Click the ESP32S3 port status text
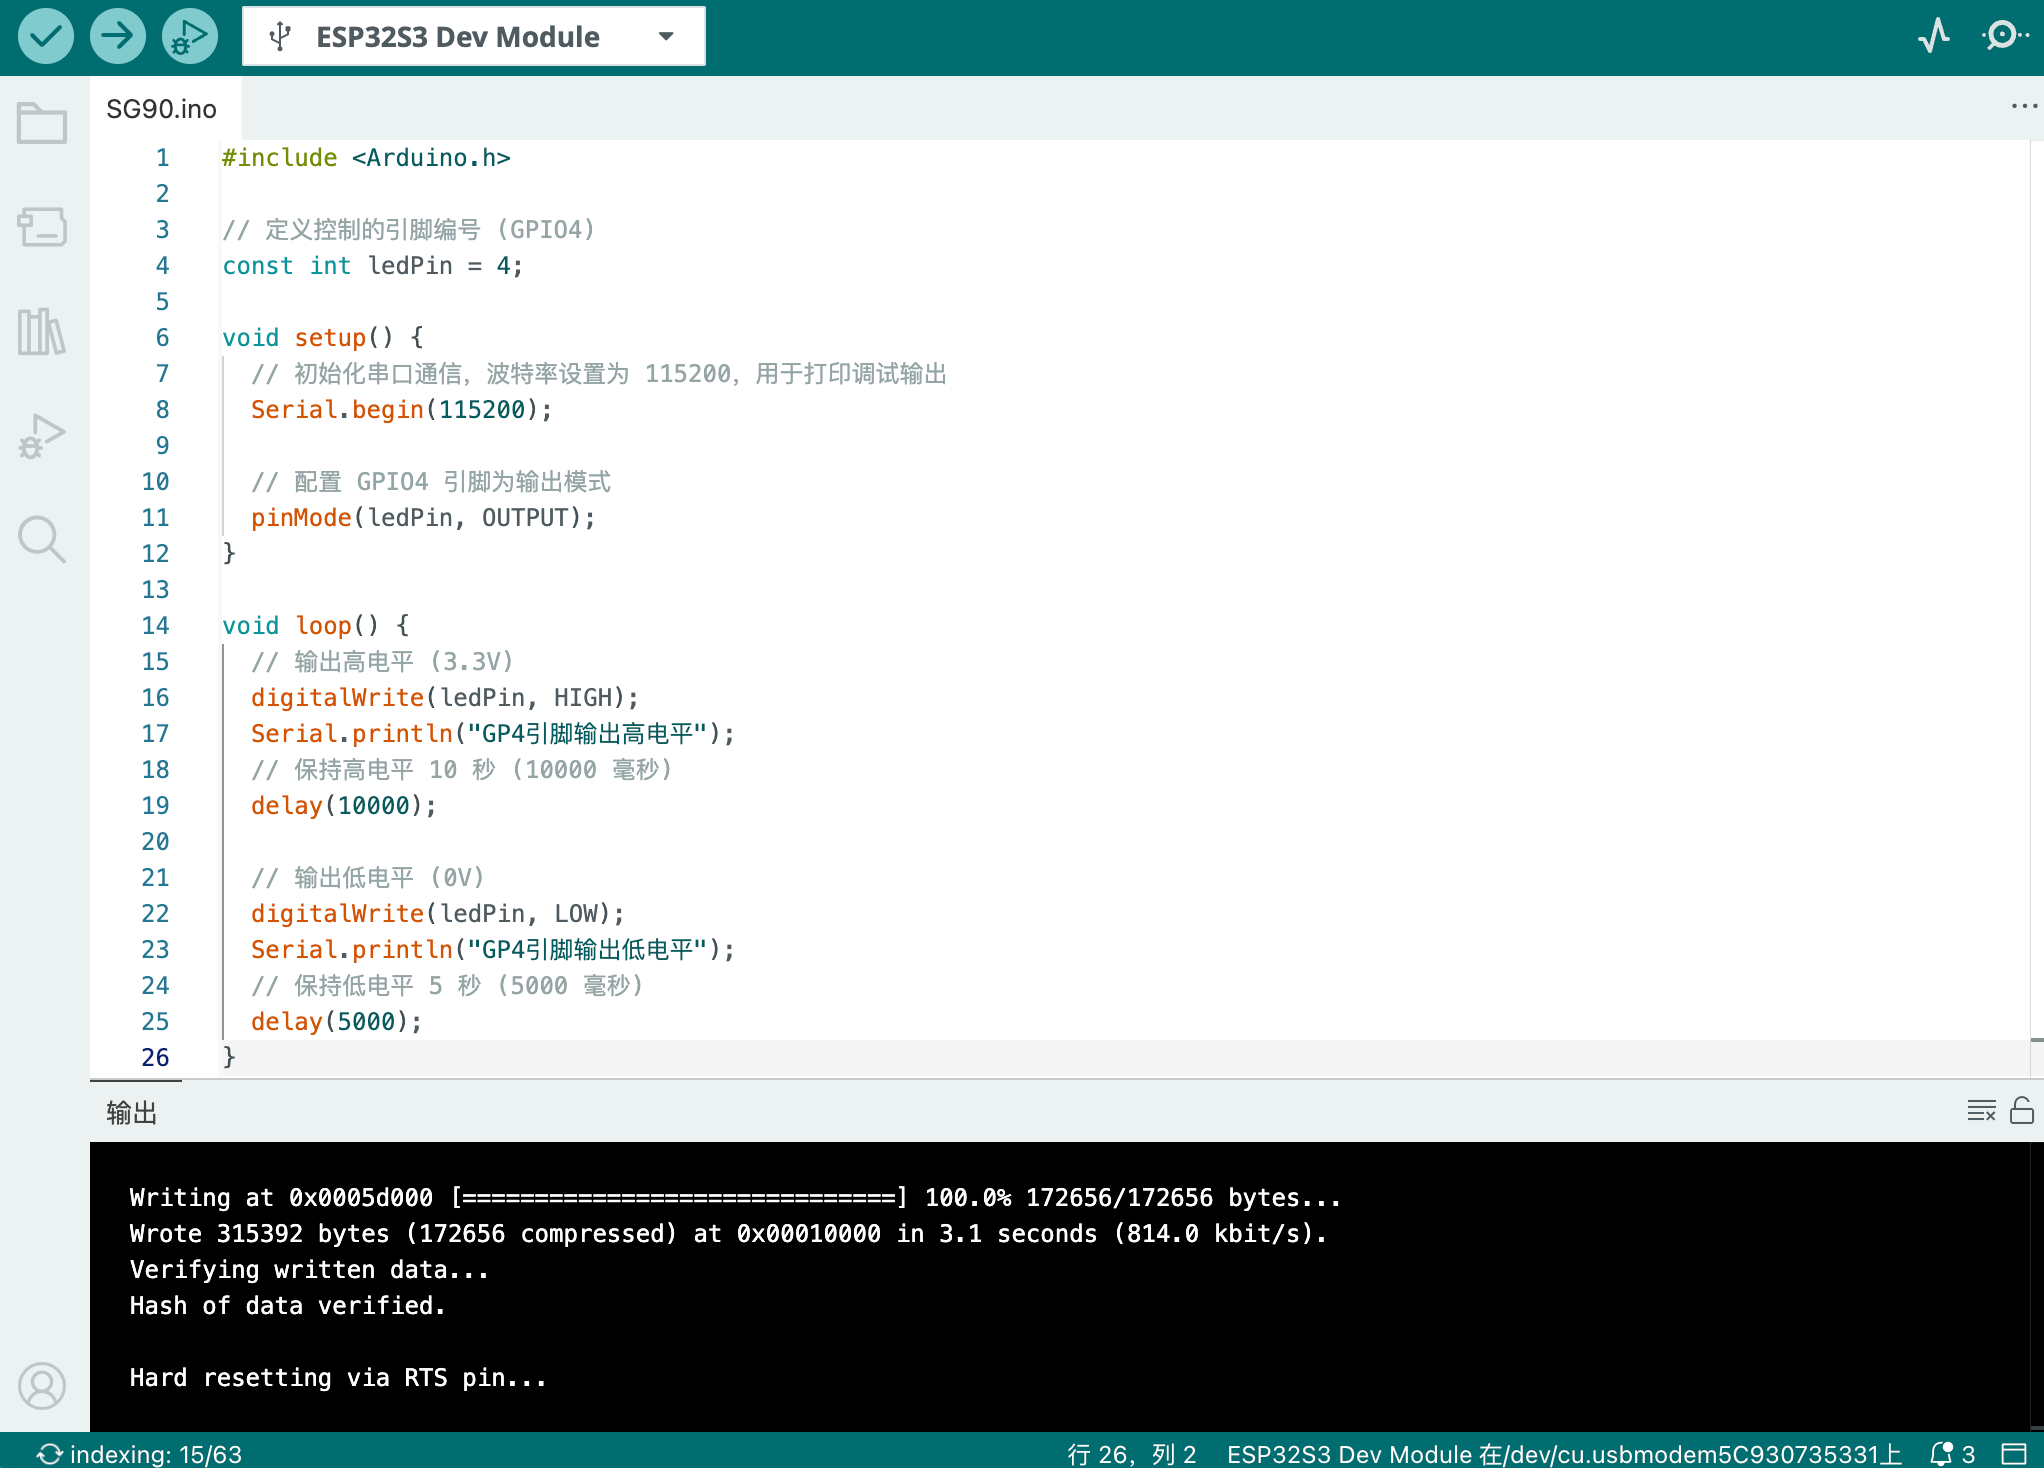This screenshot has width=2044, height=1468. click(x=1564, y=1454)
